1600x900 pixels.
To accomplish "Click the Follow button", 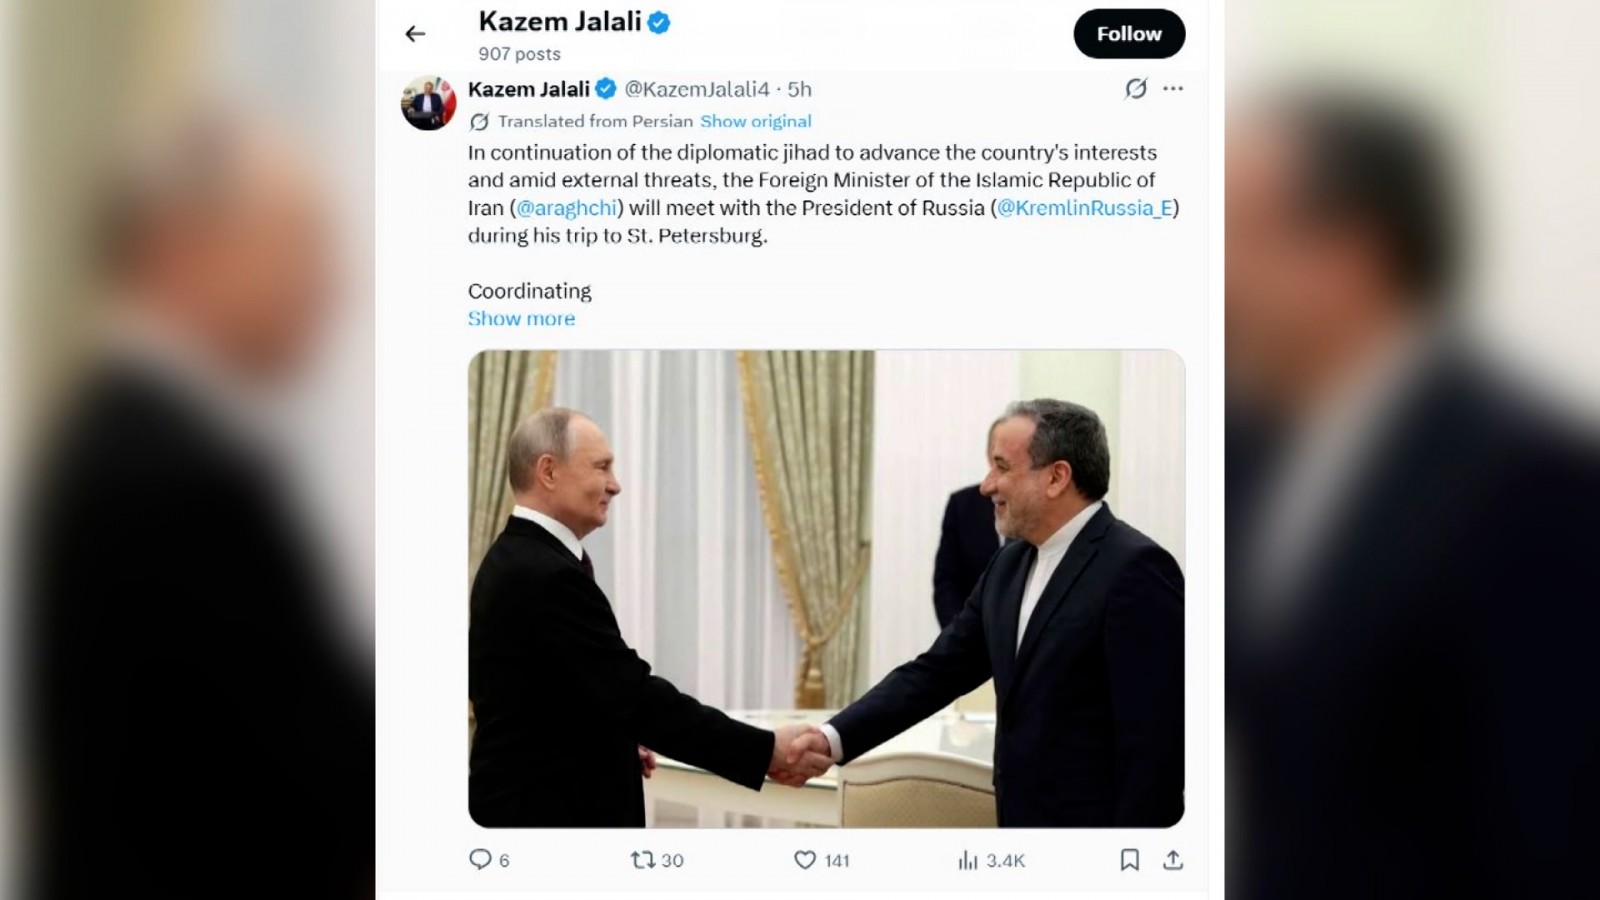I will (x=1129, y=34).
